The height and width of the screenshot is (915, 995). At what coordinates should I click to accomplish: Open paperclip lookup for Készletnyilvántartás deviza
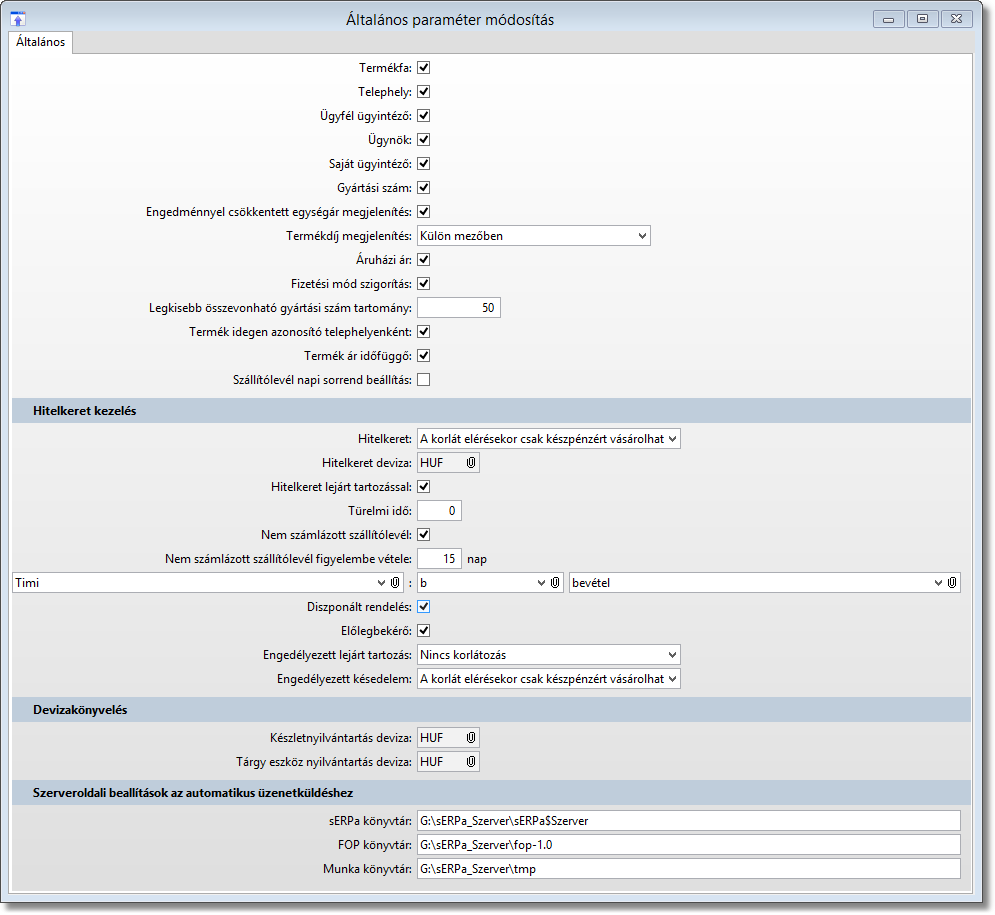[471, 737]
